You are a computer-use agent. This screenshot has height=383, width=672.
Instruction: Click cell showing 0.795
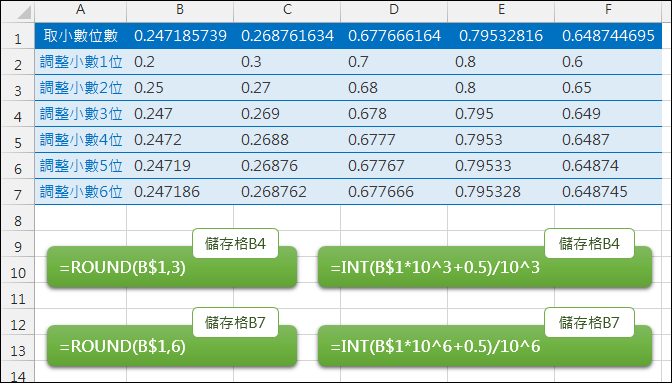click(x=501, y=114)
